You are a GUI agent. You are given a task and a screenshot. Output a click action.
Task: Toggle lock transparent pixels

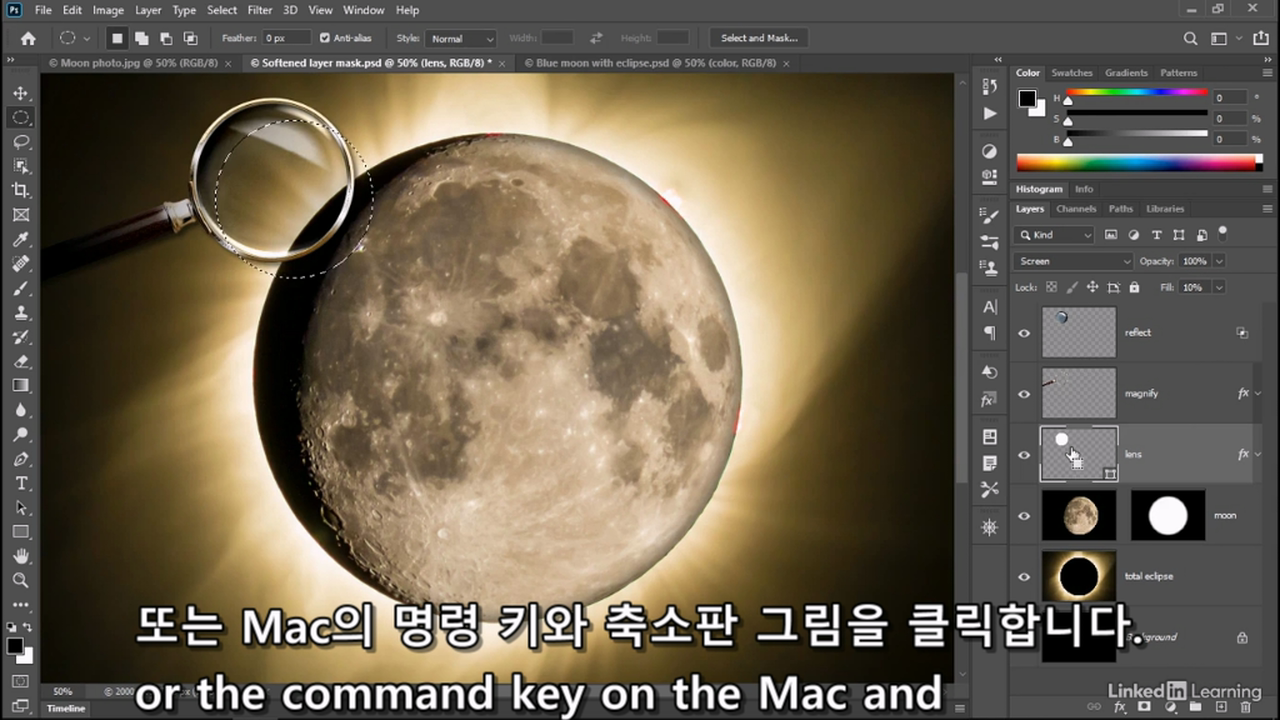(x=1051, y=287)
